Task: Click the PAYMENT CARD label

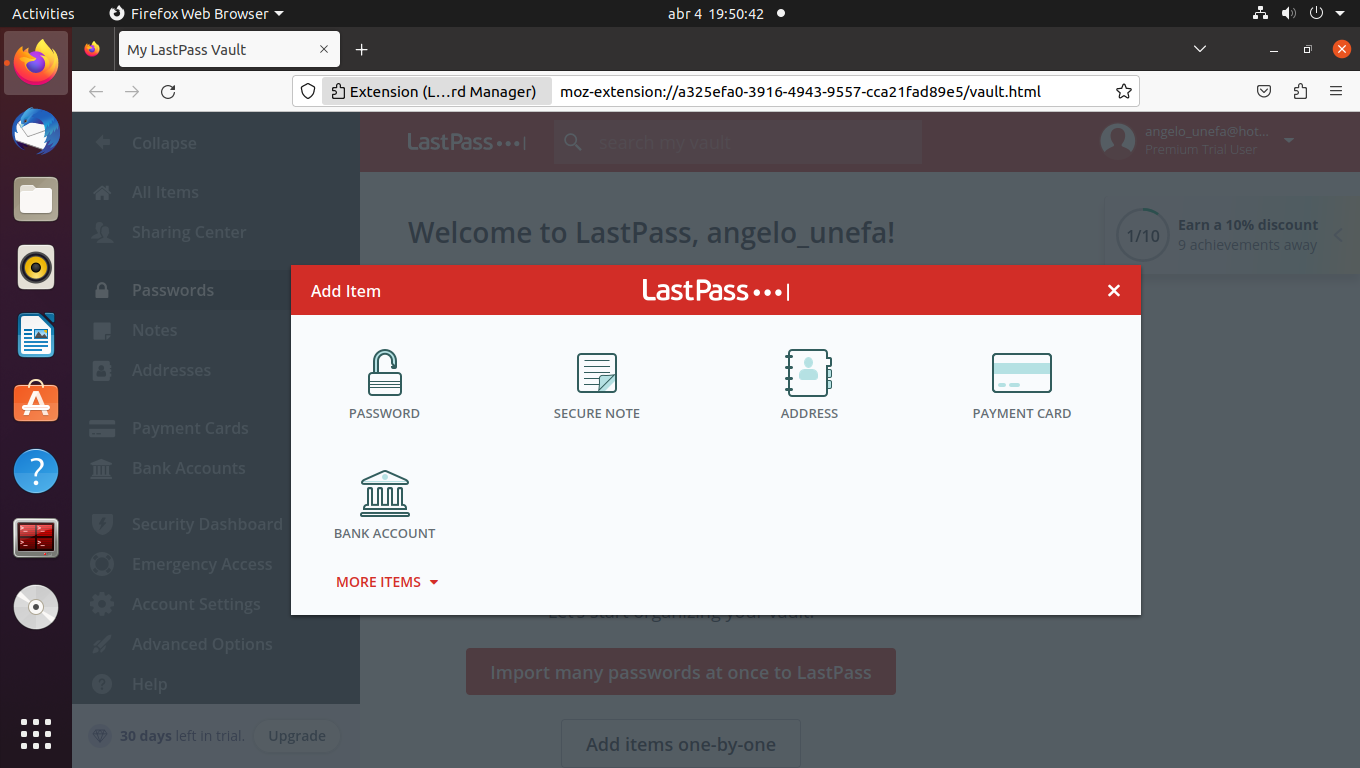Action: [1022, 413]
